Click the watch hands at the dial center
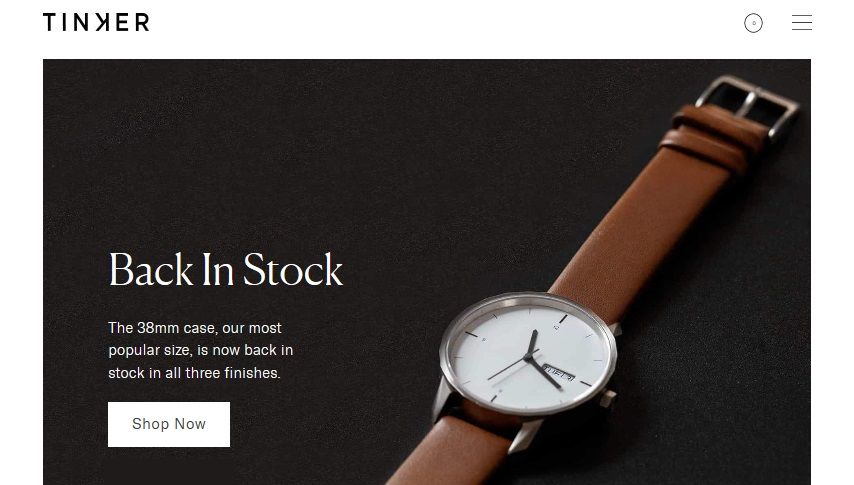Screen dimensions: 854x485 pos(527,358)
